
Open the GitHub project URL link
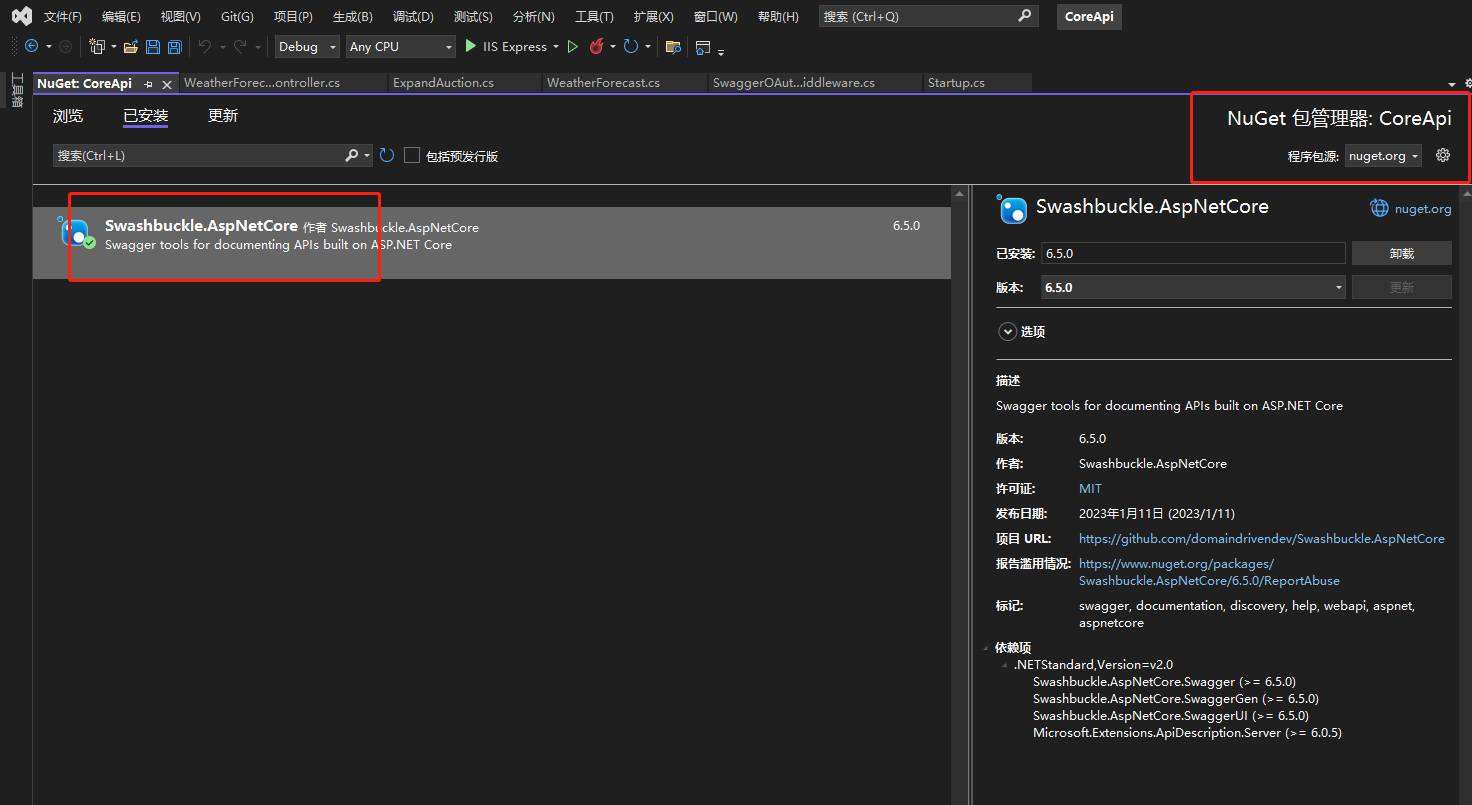pos(1262,539)
